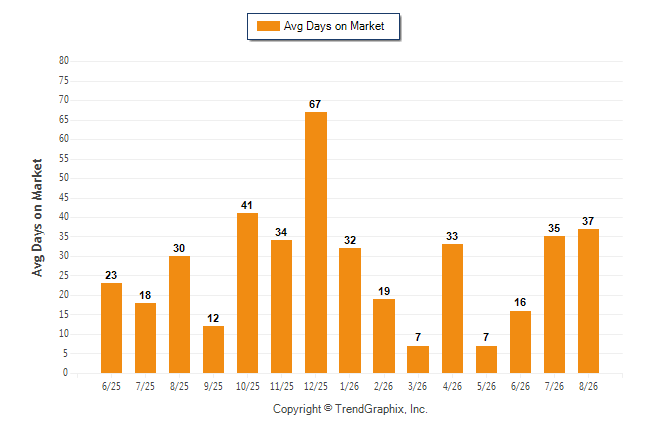Click the orange legend swatch for Avg Days on Market

coord(268,26)
